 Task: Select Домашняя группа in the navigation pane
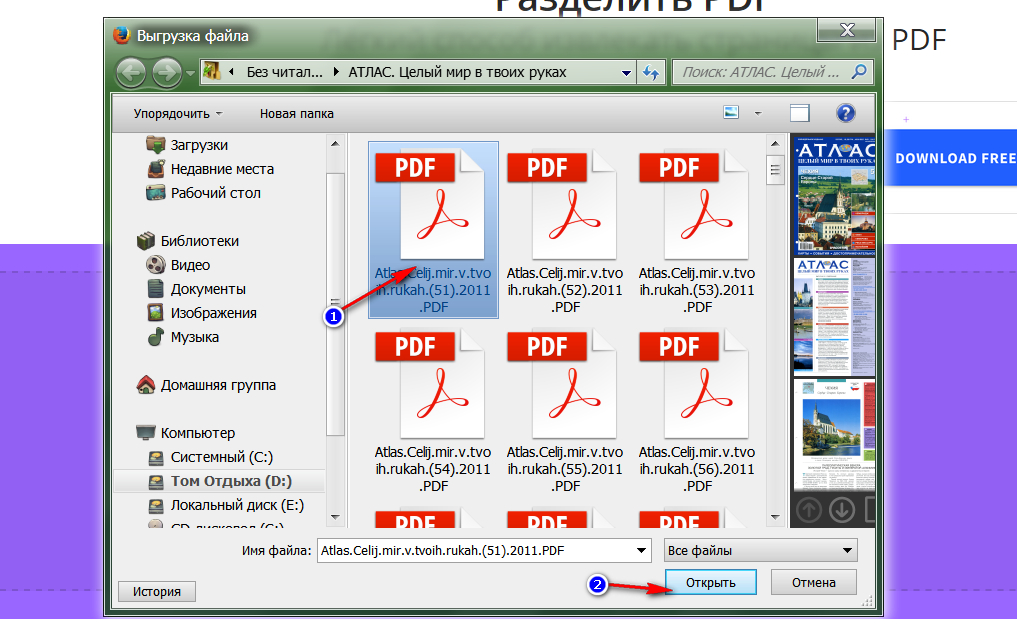click(x=206, y=385)
